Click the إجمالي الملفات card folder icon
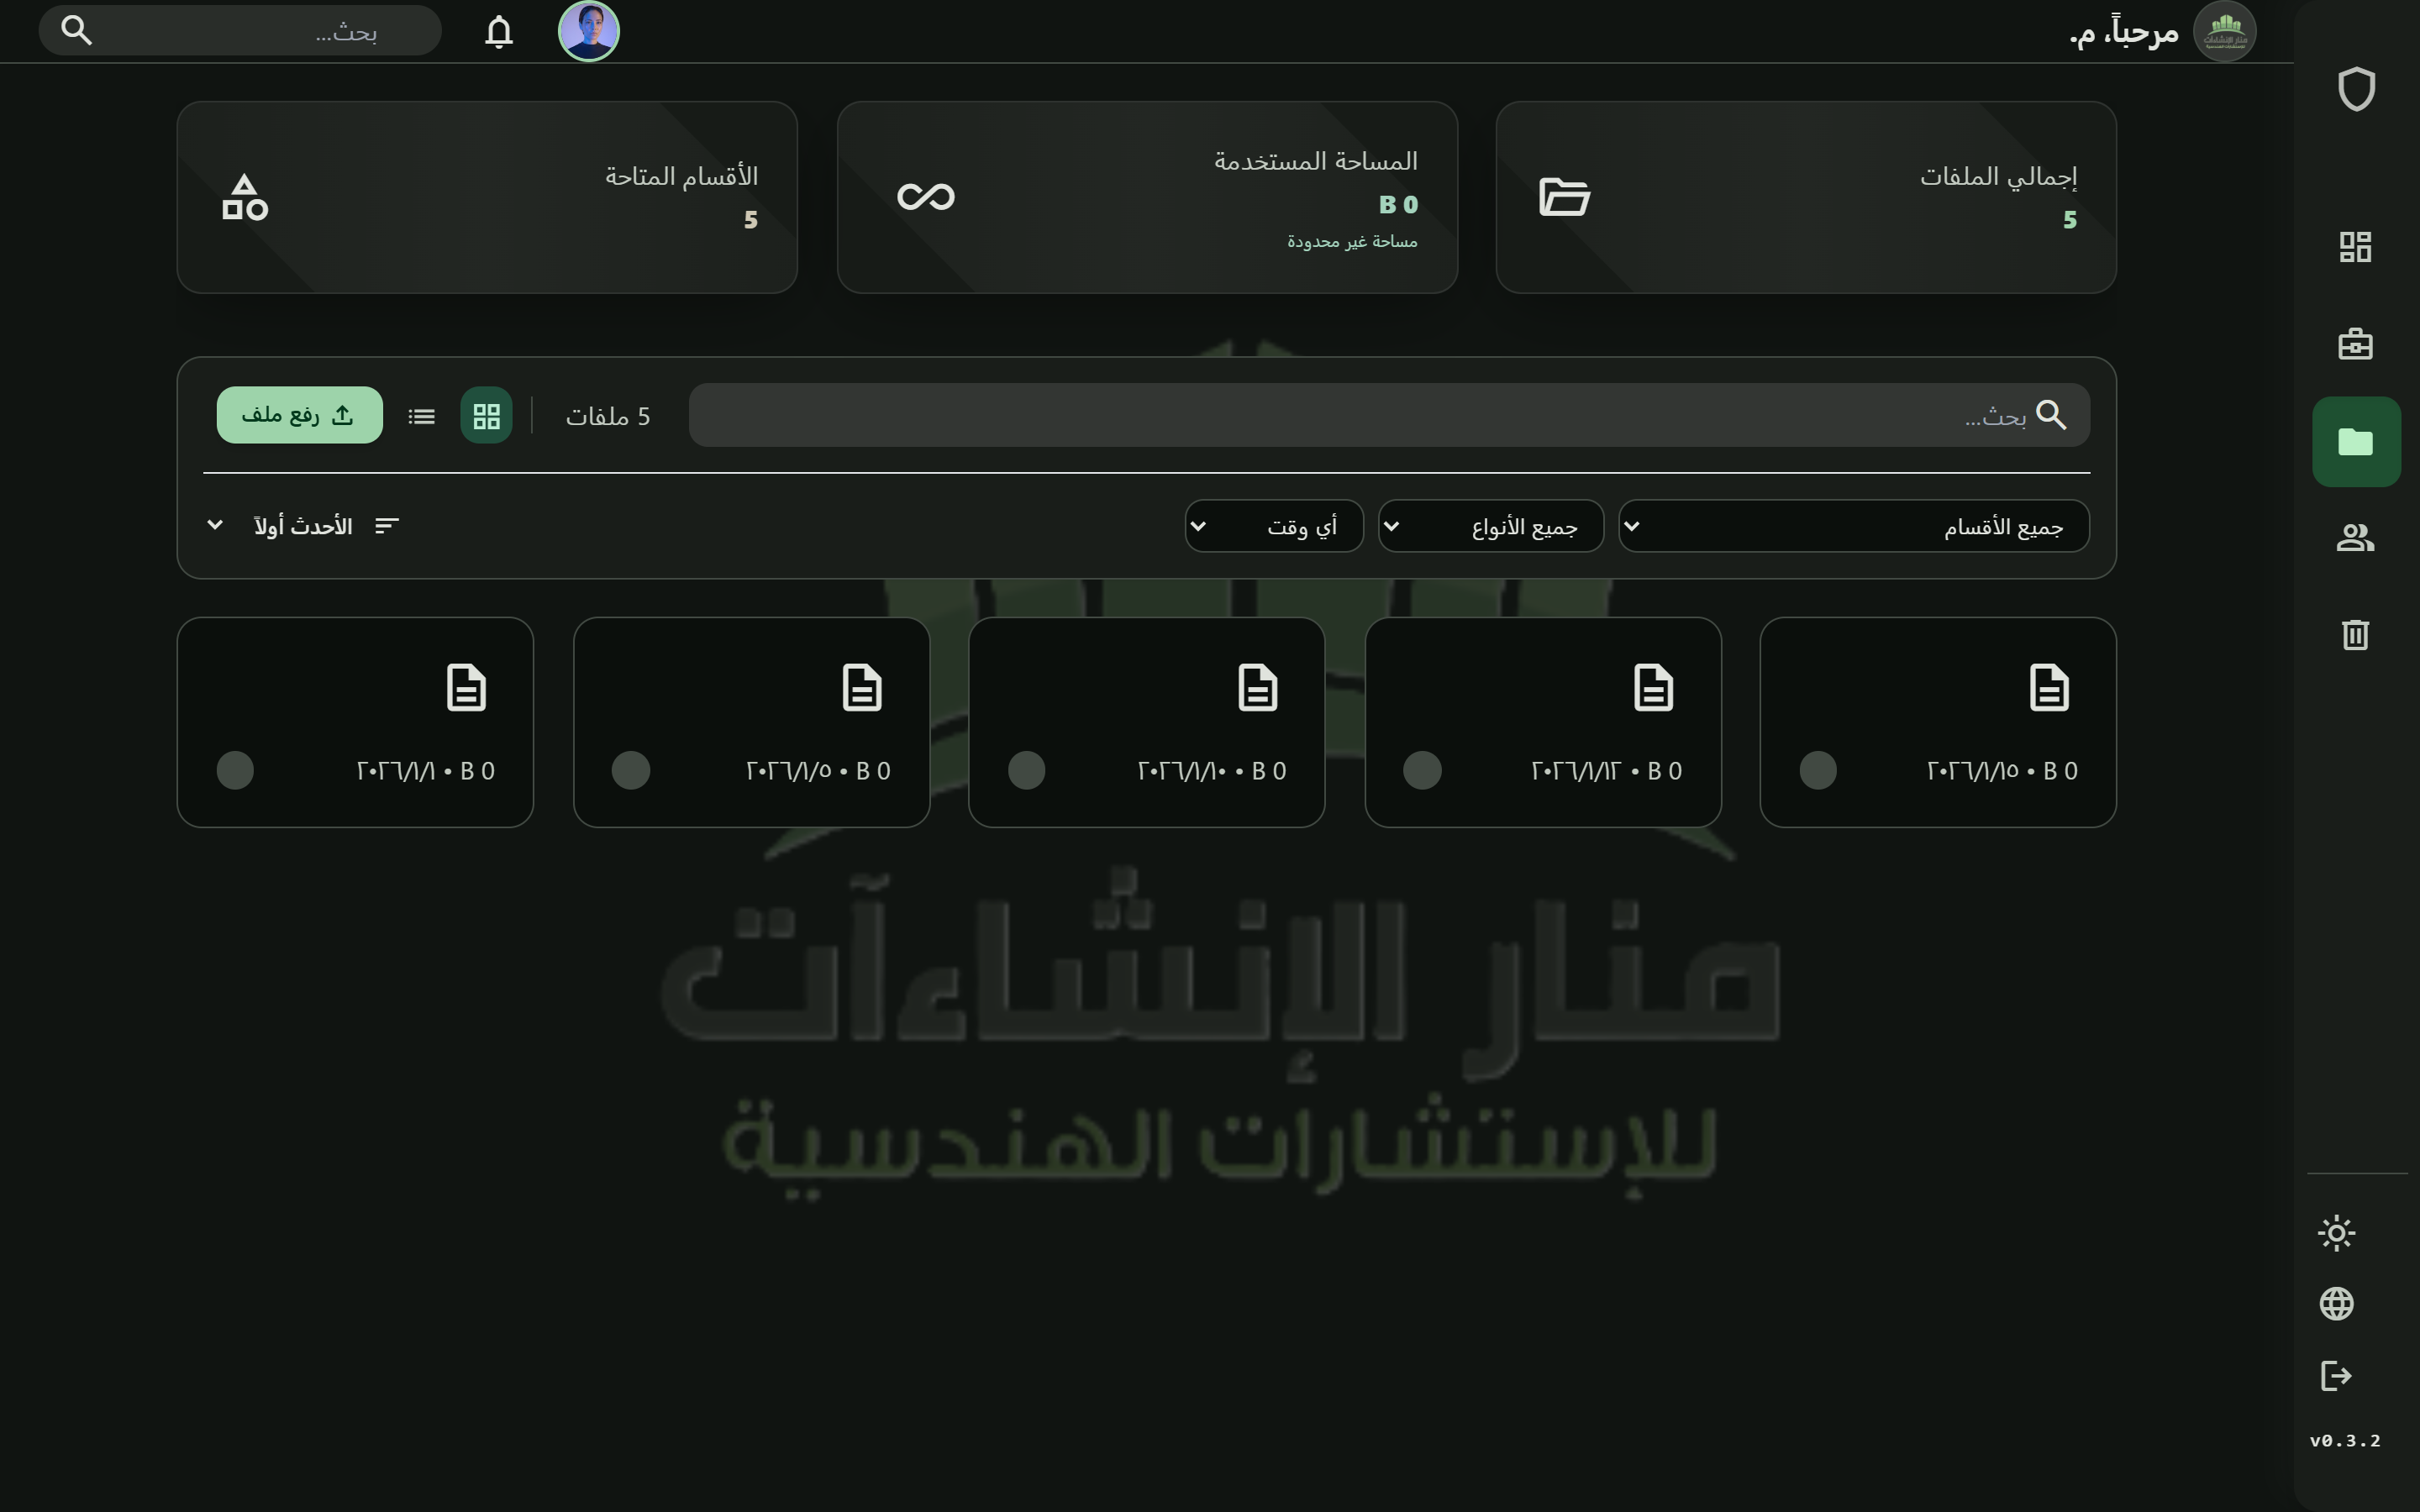Screen dimensions: 2420x1512 coord(1564,197)
